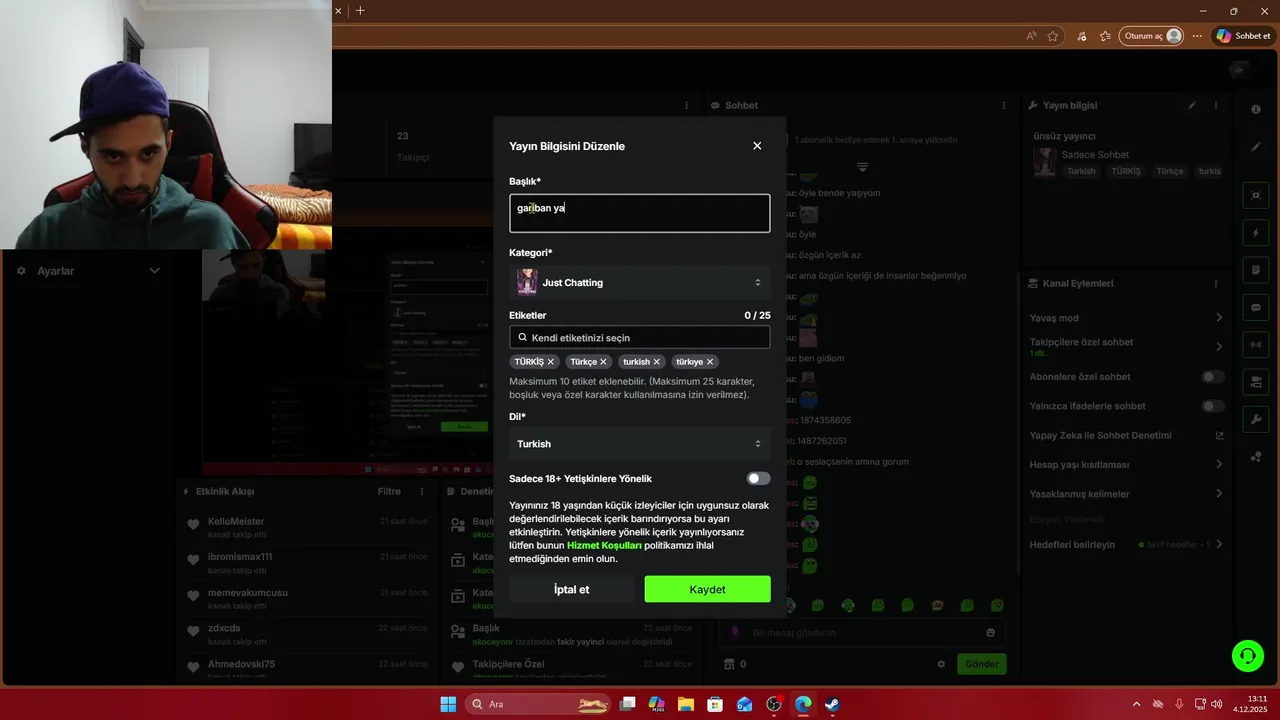
Task: Open browser settings and more menu
Action: 1197,36
